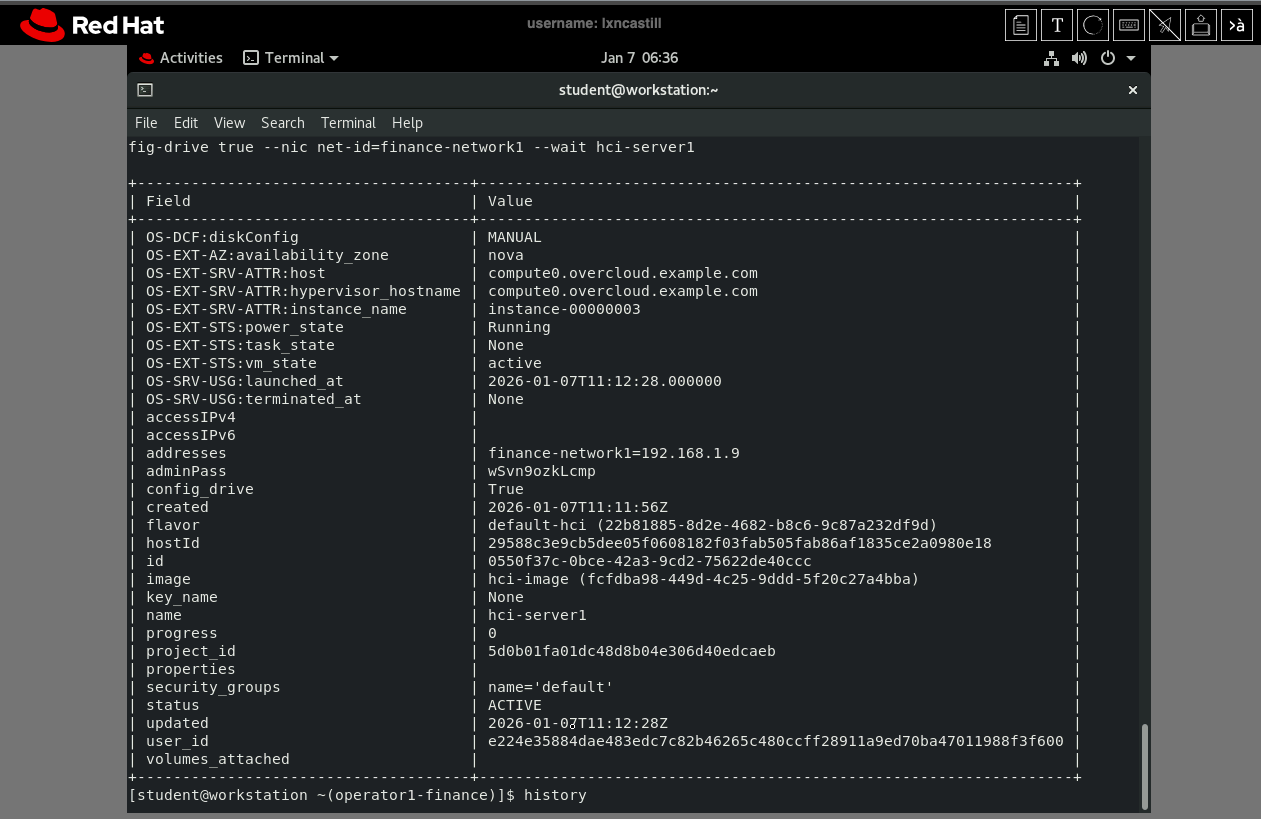Image resolution: width=1261 pixels, height=819 pixels.
Task: Click the power icon in GNOME panel
Action: point(1107,58)
